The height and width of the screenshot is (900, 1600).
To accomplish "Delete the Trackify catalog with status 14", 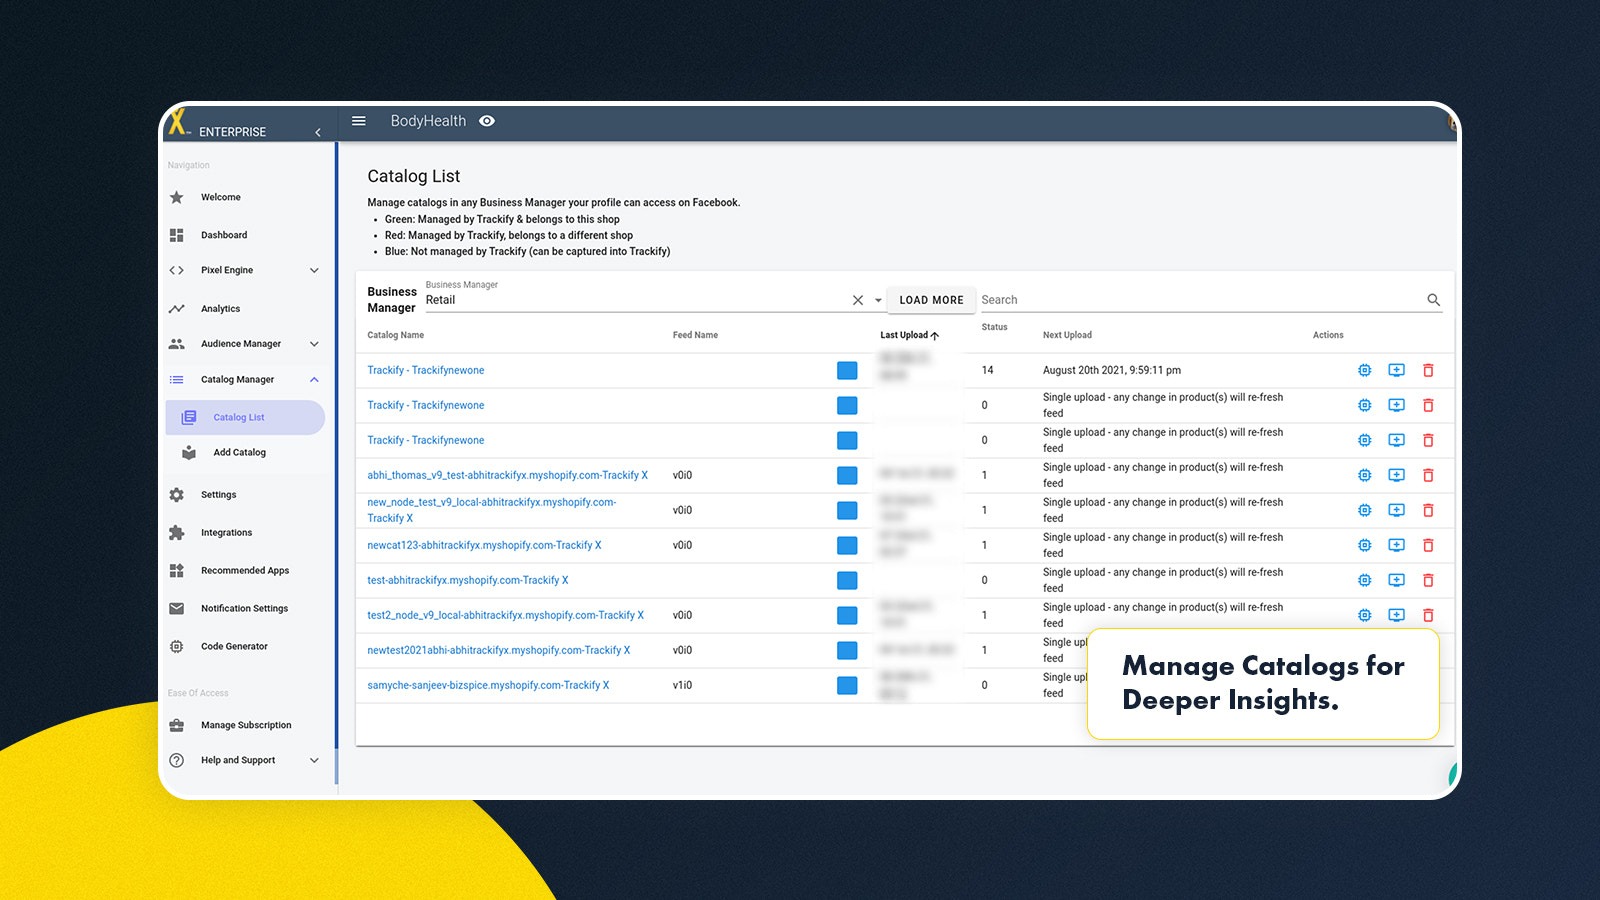I will click(x=1428, y=370).
